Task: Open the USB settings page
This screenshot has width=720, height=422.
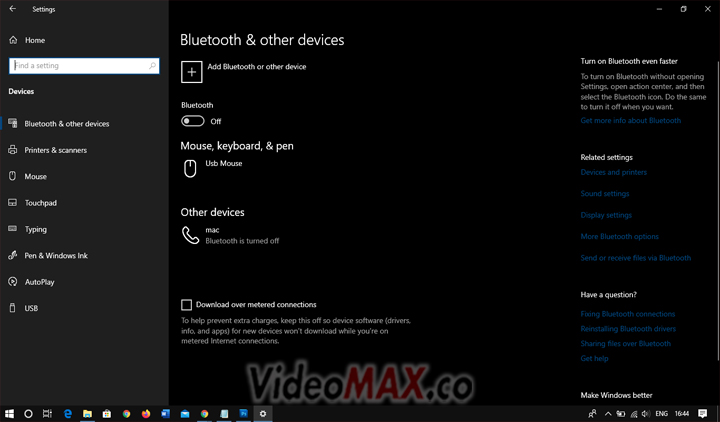Action: [31, 308]
